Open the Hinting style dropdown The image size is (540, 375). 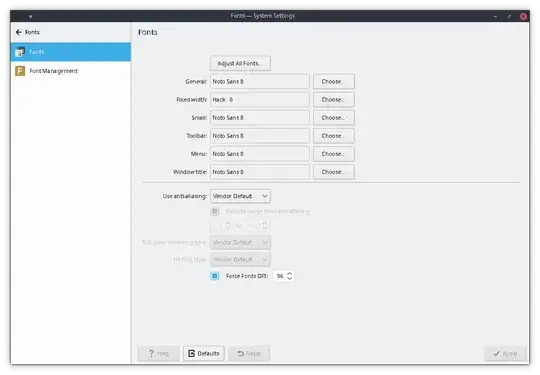[x=240, y=259]
